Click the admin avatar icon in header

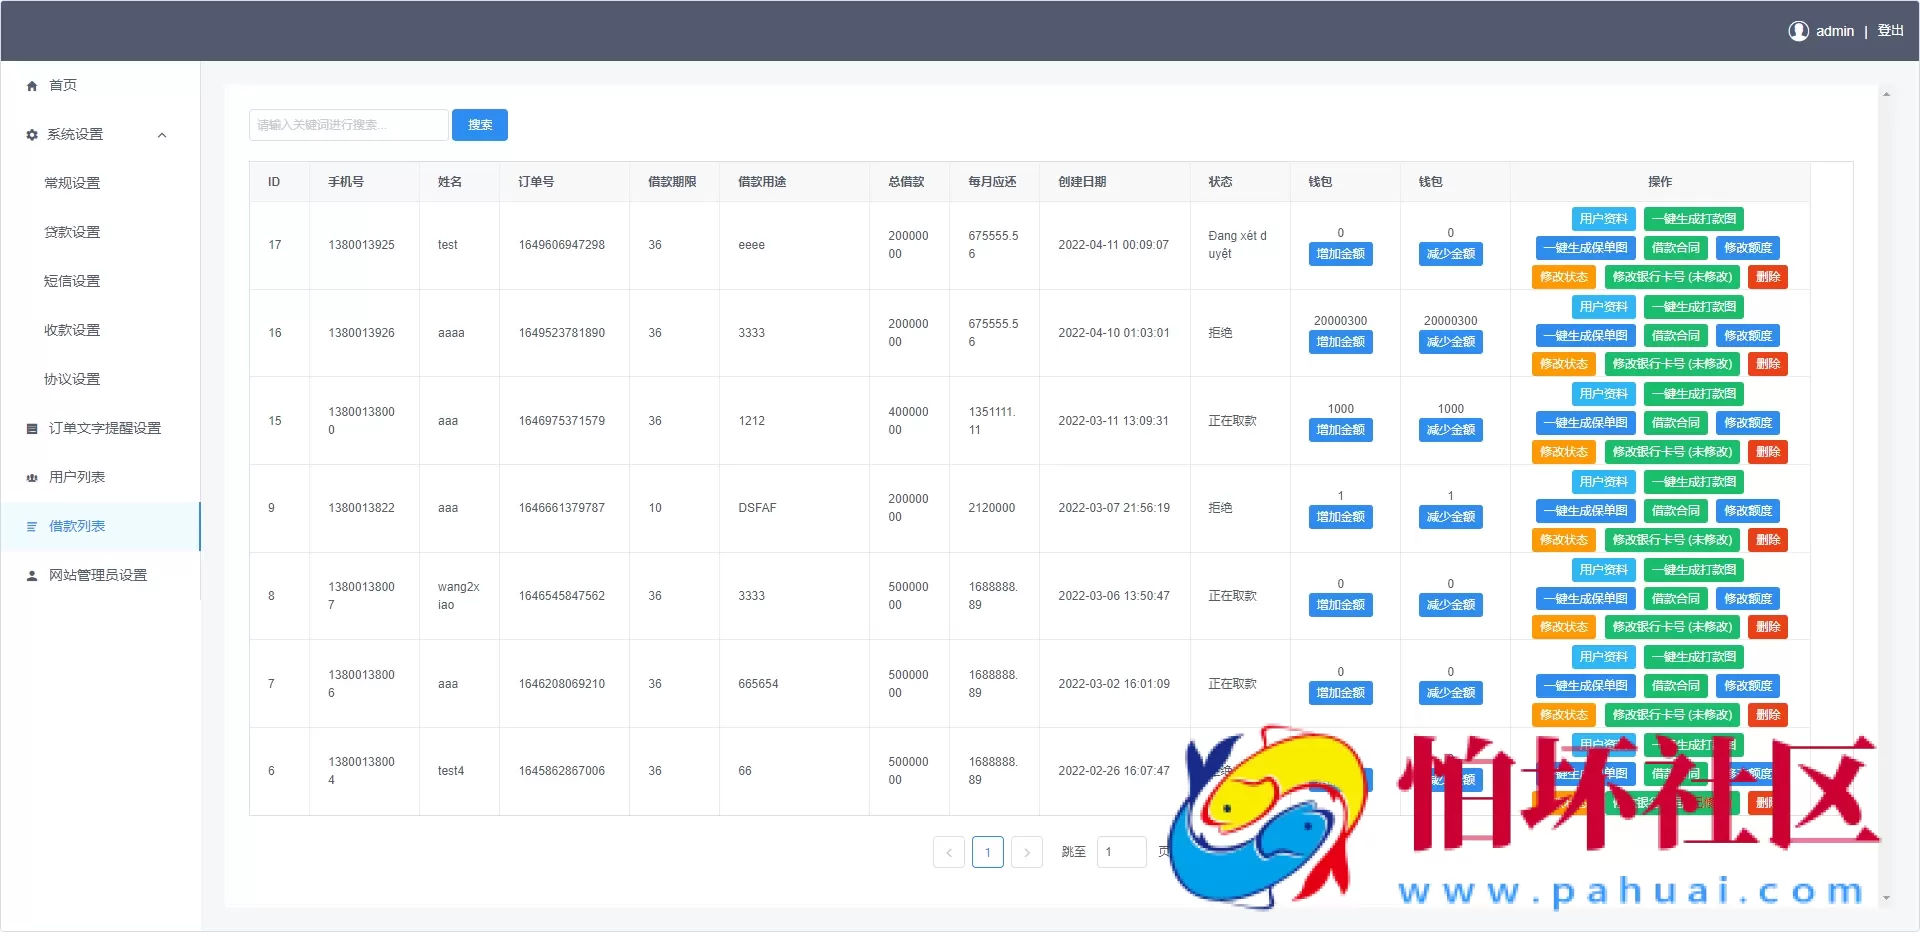(x=1798, y=31)
